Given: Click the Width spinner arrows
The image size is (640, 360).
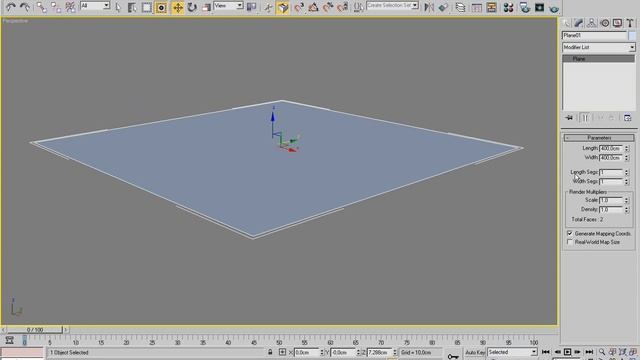Looking at the screenshot, I should 627,158.
